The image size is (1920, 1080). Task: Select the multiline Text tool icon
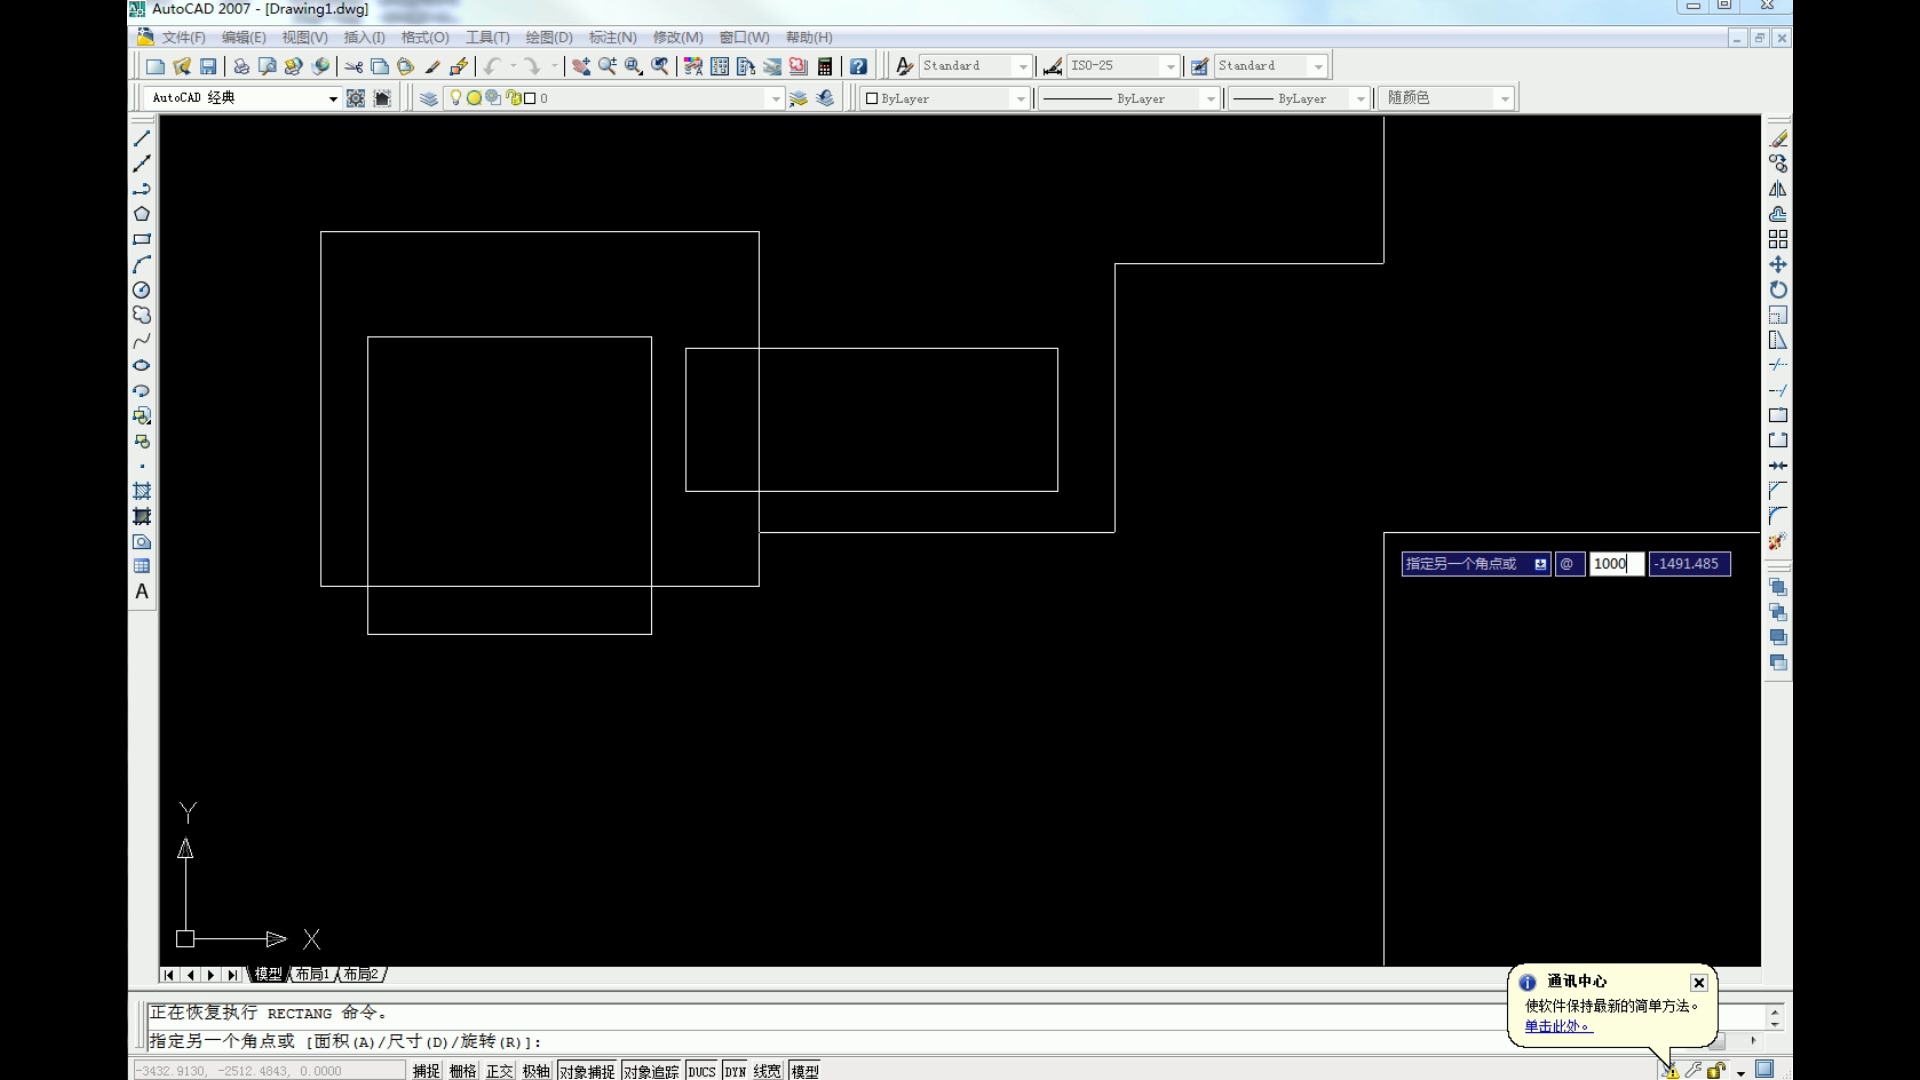142,592
